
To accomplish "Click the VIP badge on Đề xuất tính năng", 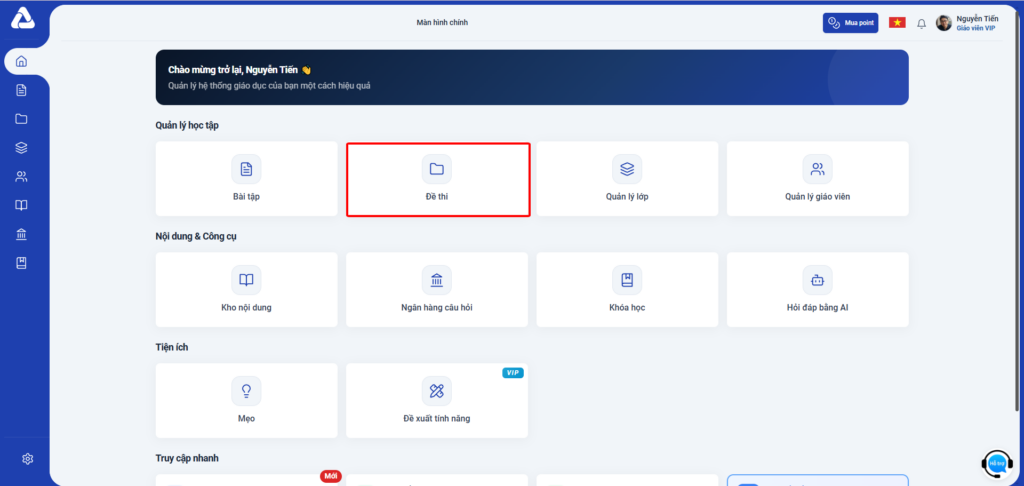I will [x=513, y=372].
